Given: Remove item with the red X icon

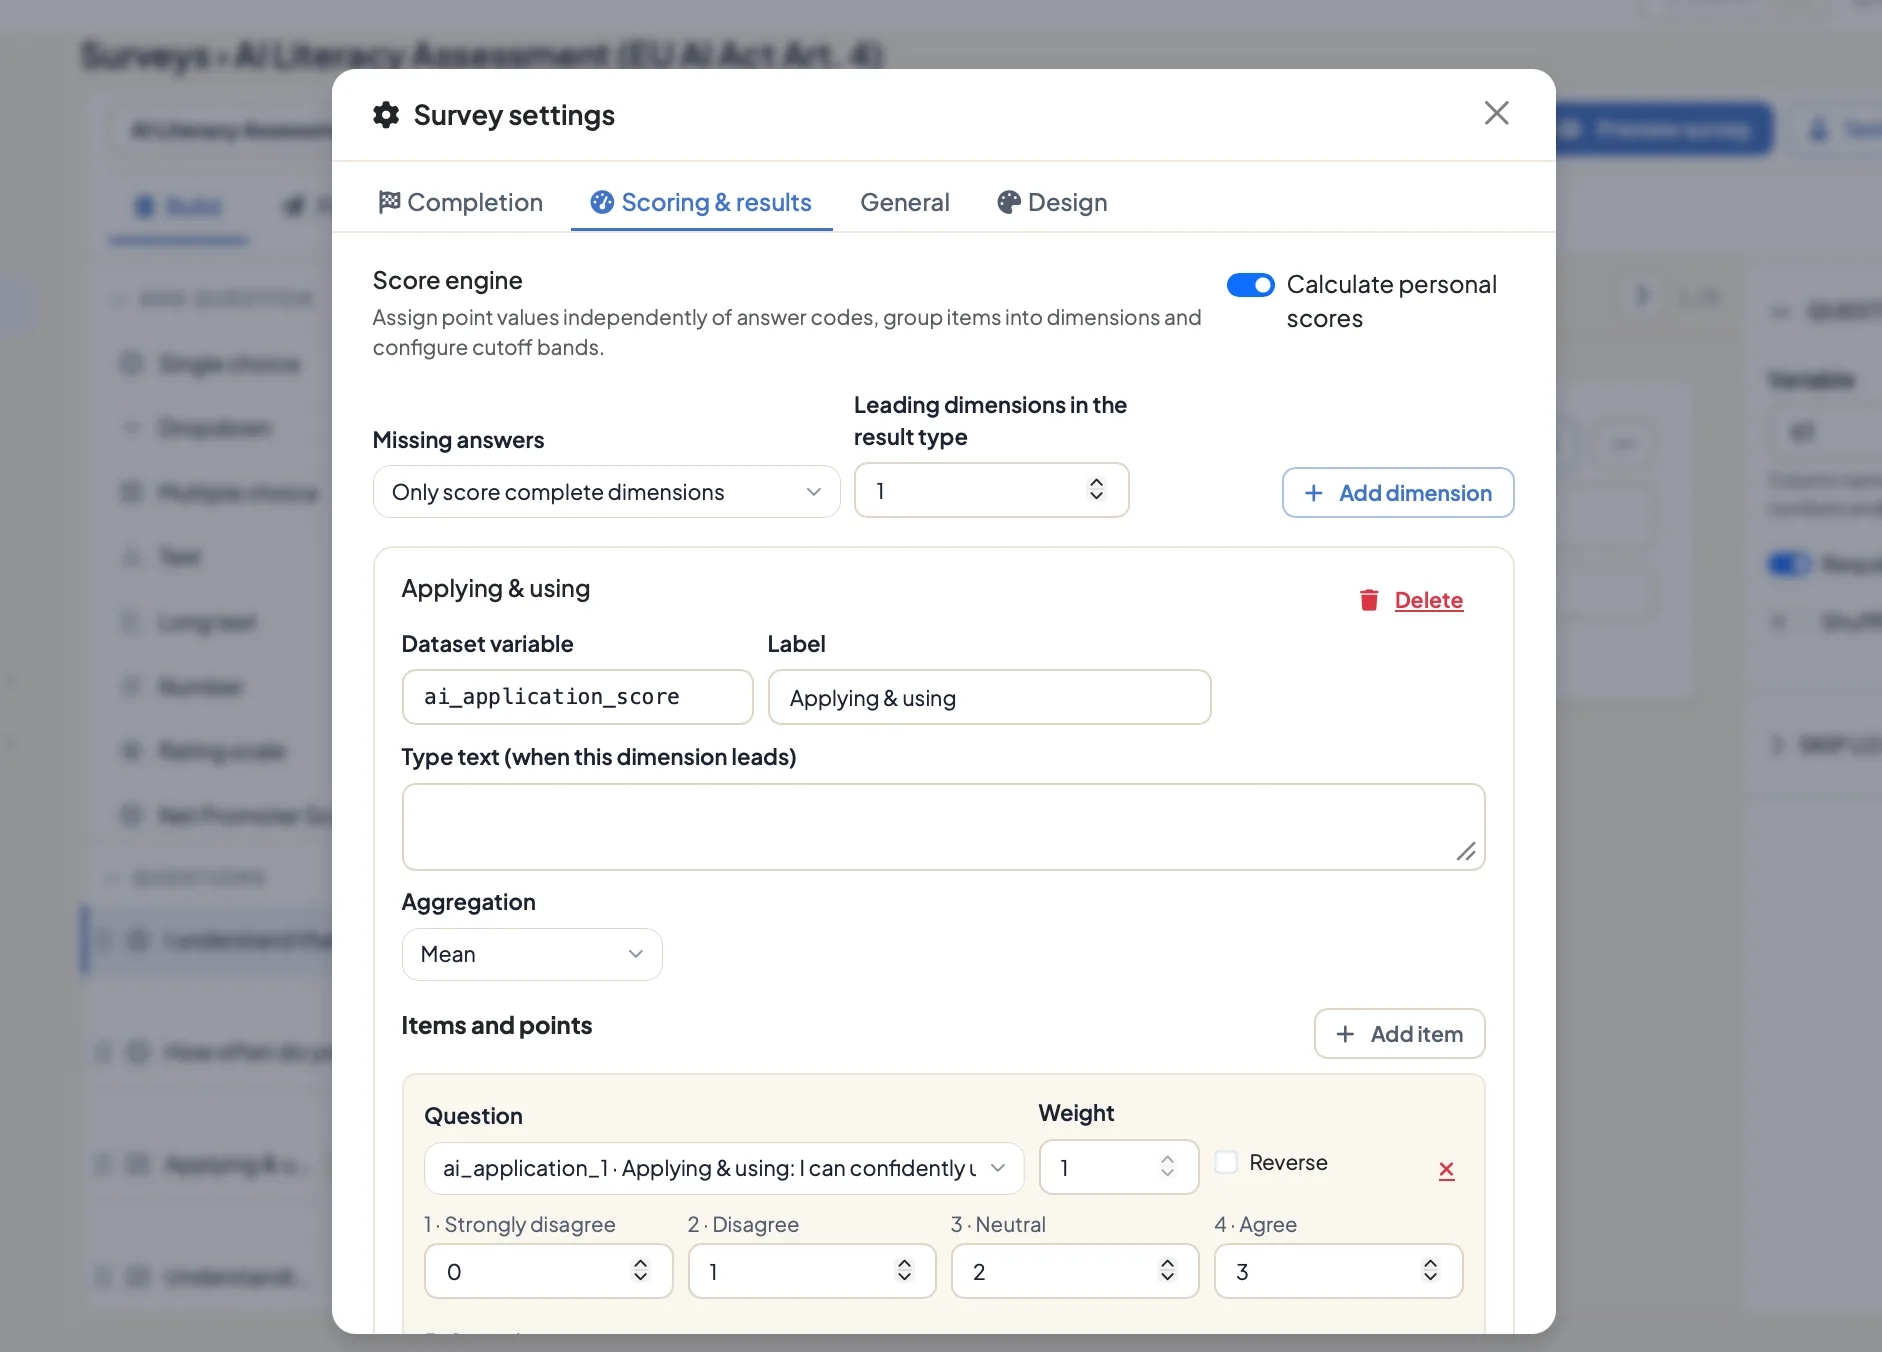Looking at the screenshot, I should (x=1446, y=1170).
